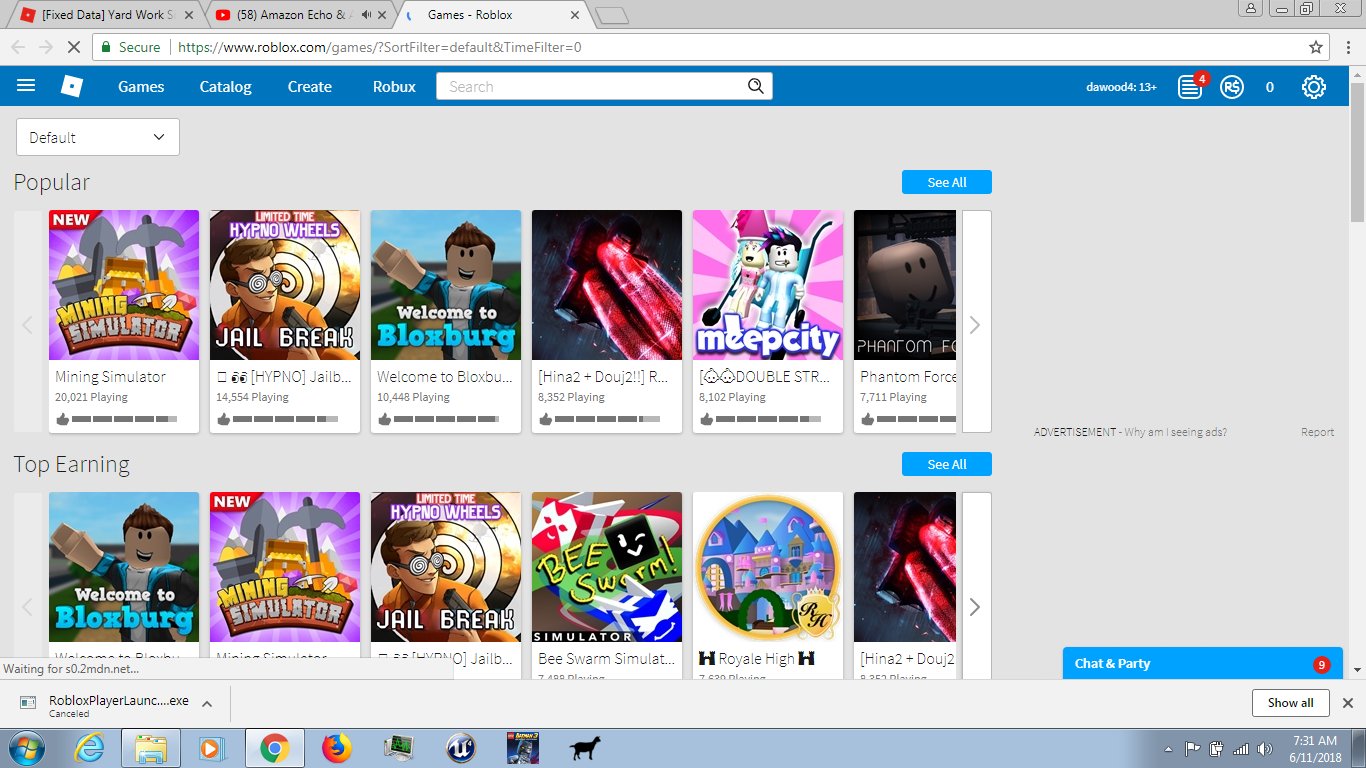This screenshot has height=768, width=1366.
Task: Click the Chrome user profile icon
Action: pos(1251,9)
